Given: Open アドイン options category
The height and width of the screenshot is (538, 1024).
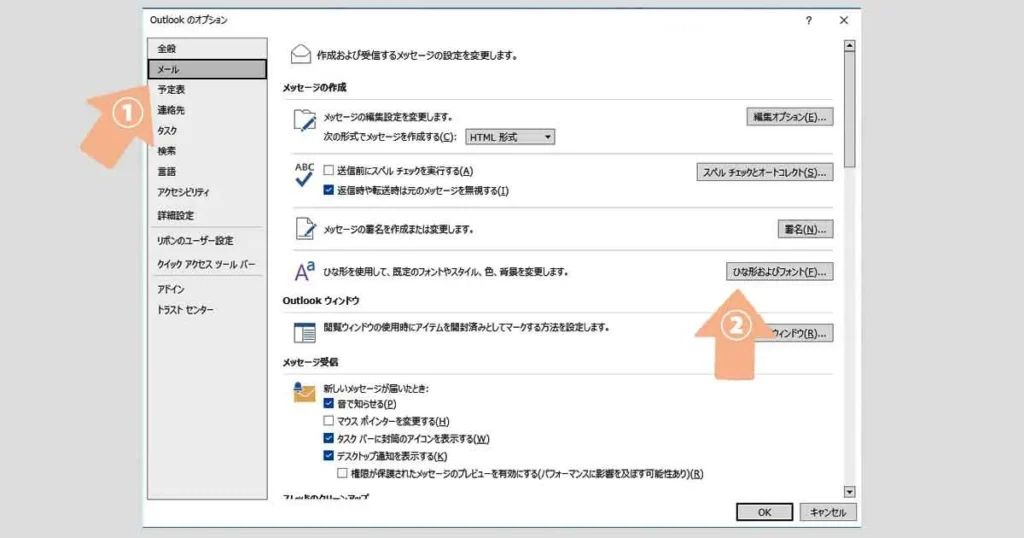Looking at the screenshot, I should click(207, 289).
